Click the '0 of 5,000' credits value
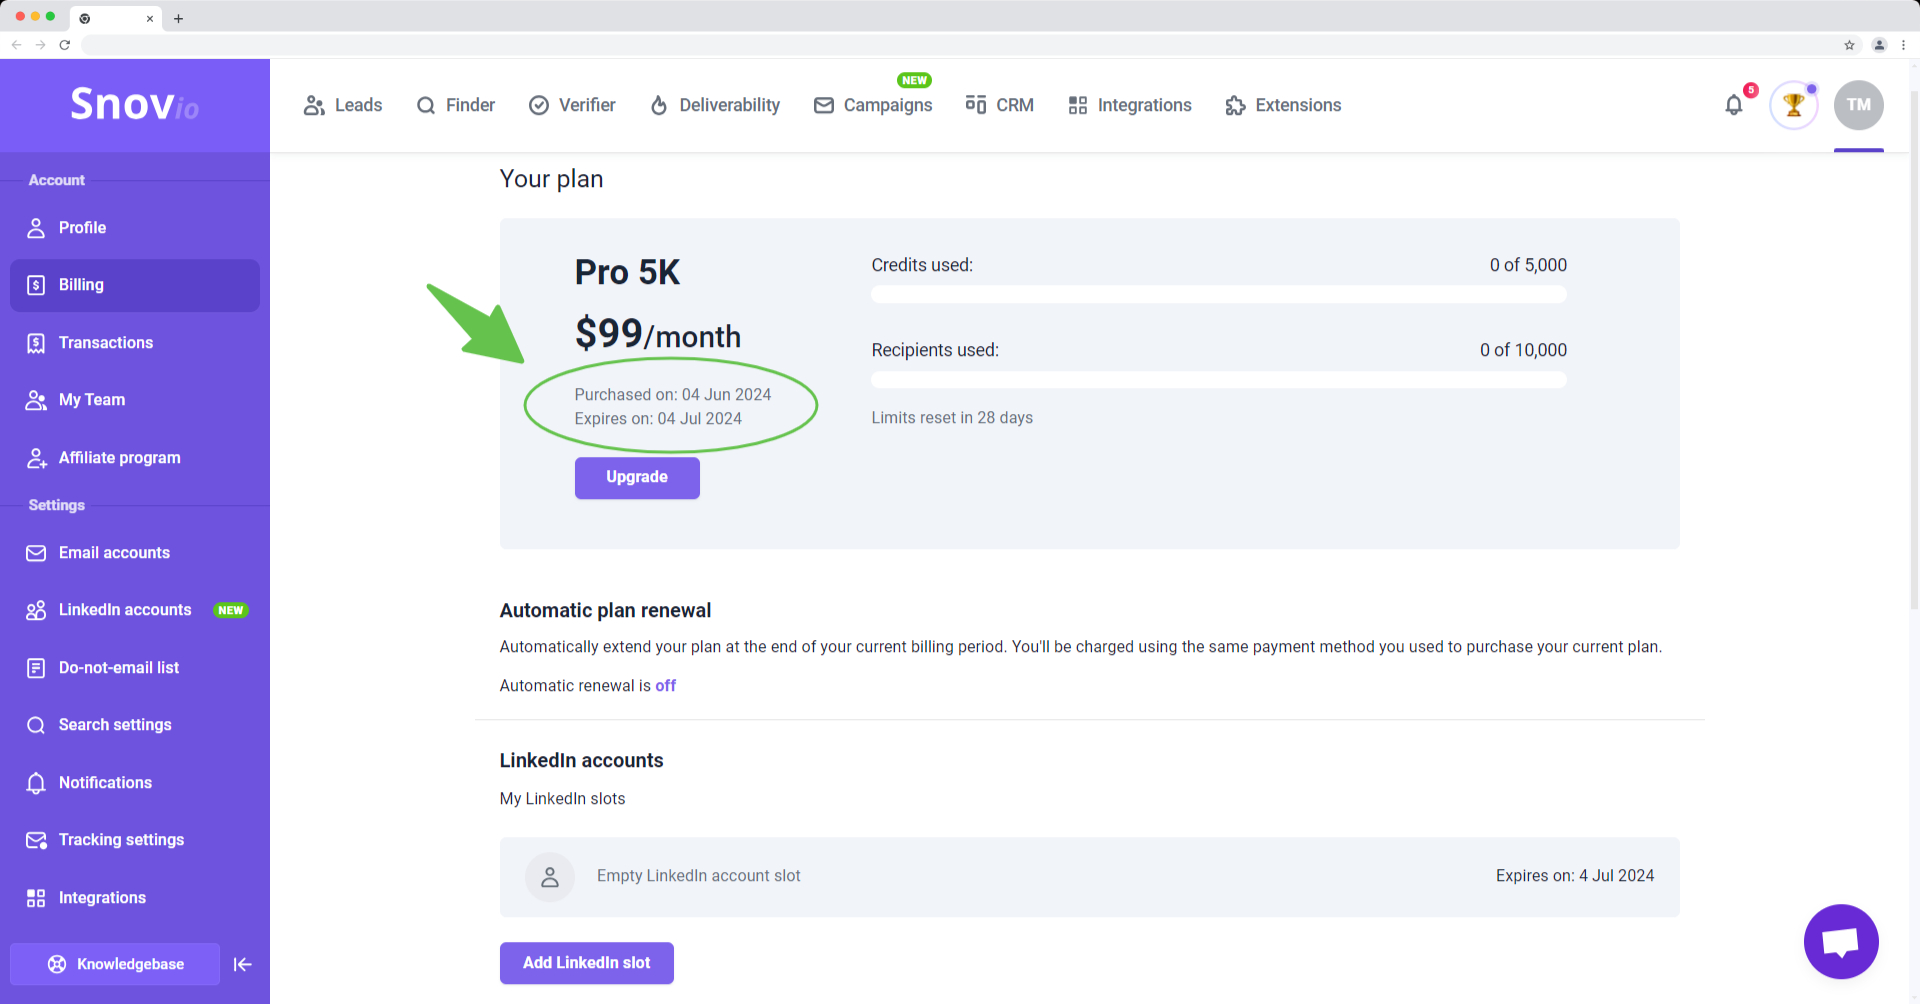 [1528, 265]
